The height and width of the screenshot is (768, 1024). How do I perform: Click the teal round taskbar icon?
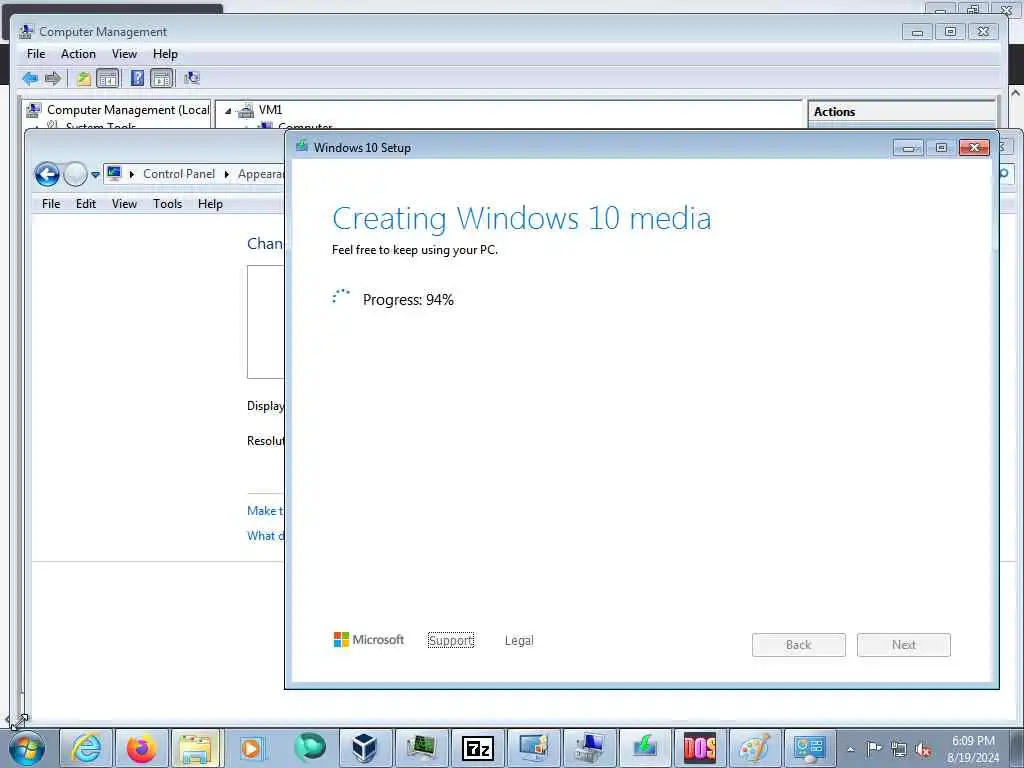(x=310, y=747)
